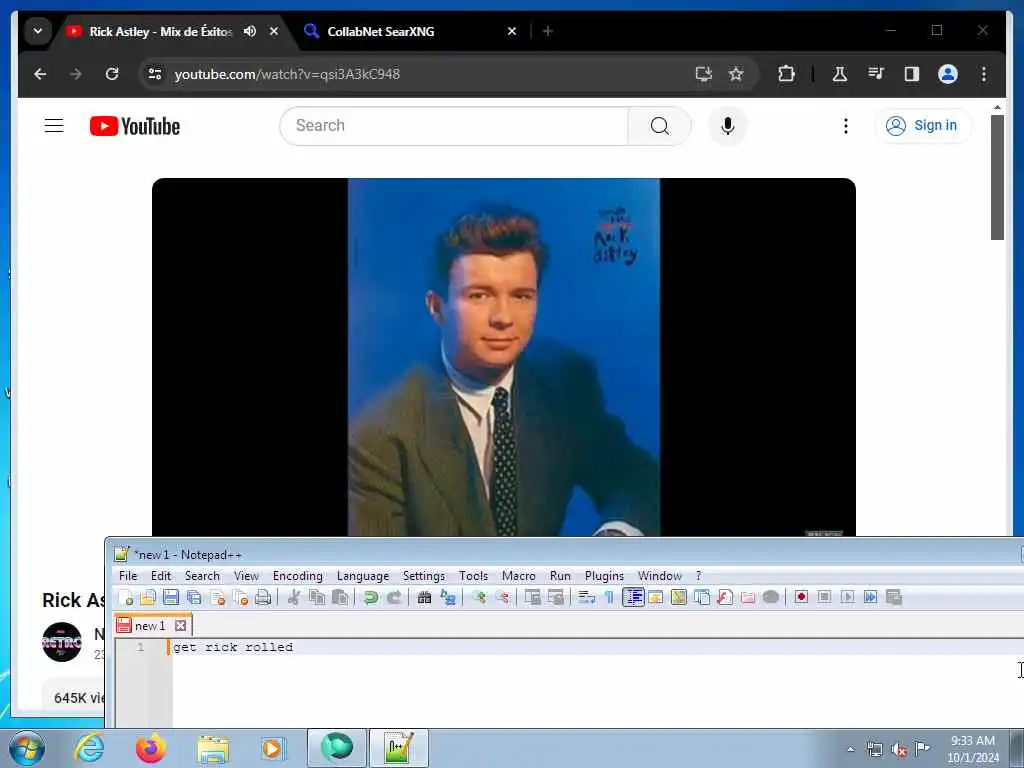Image resolution: width=1024 pixels, height=768 pixels.
Task: Click the Save All toolbar icon
Action: (194, 597)
